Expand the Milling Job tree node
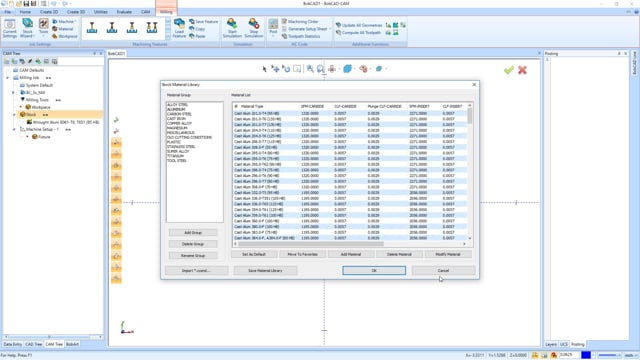The width and height of the screenshot is (640, 360). [7, 78]
